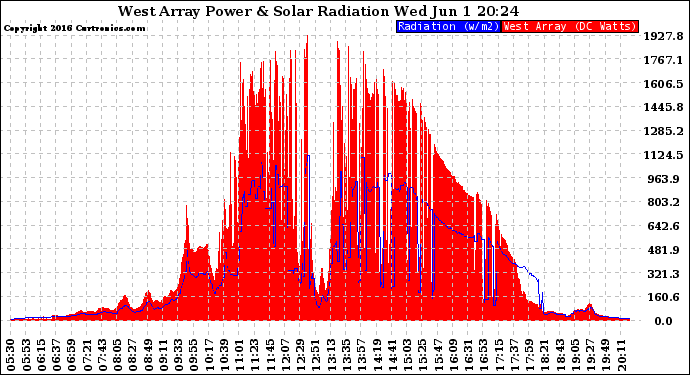Image resolution: width=690 pixels, height=375 pixels.
Task: Click the chart title 'West Array Power & Solar Radiation'
Action: pos(253,11)
